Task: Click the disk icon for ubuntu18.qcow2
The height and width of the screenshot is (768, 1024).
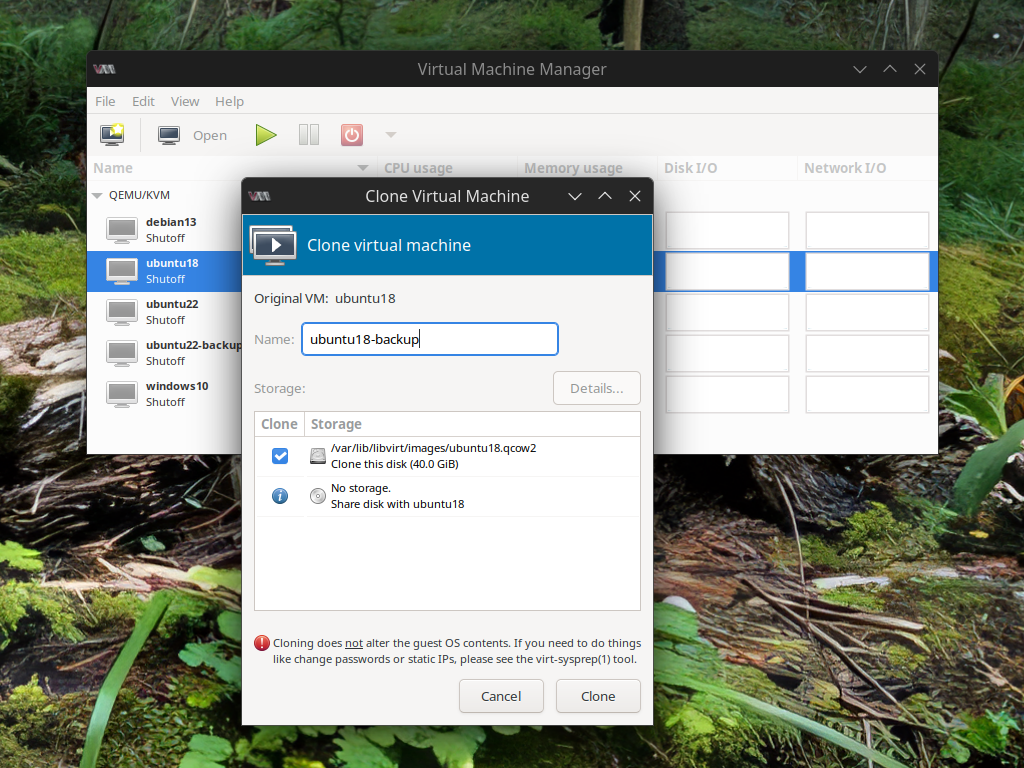Action: tap(318, 456)
